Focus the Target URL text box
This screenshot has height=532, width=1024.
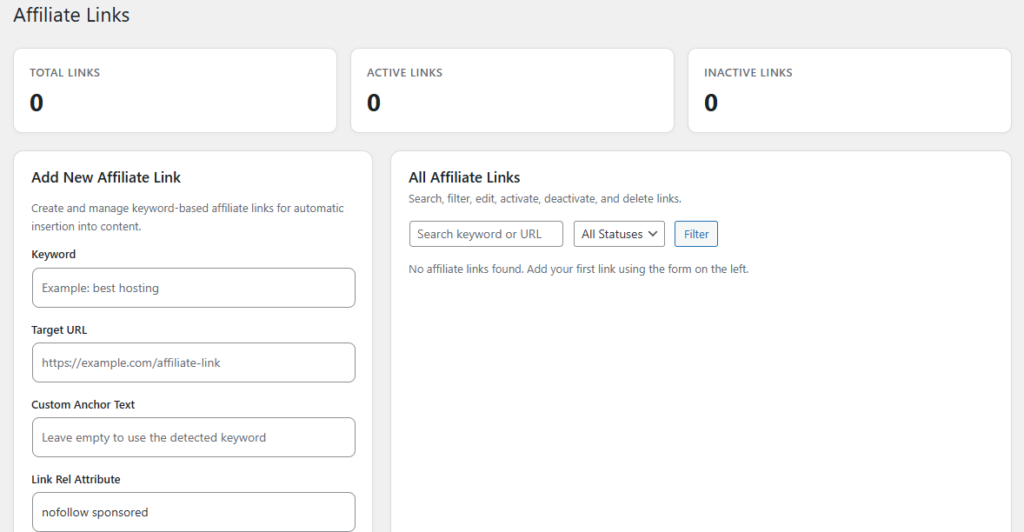(x=193, y=363)
